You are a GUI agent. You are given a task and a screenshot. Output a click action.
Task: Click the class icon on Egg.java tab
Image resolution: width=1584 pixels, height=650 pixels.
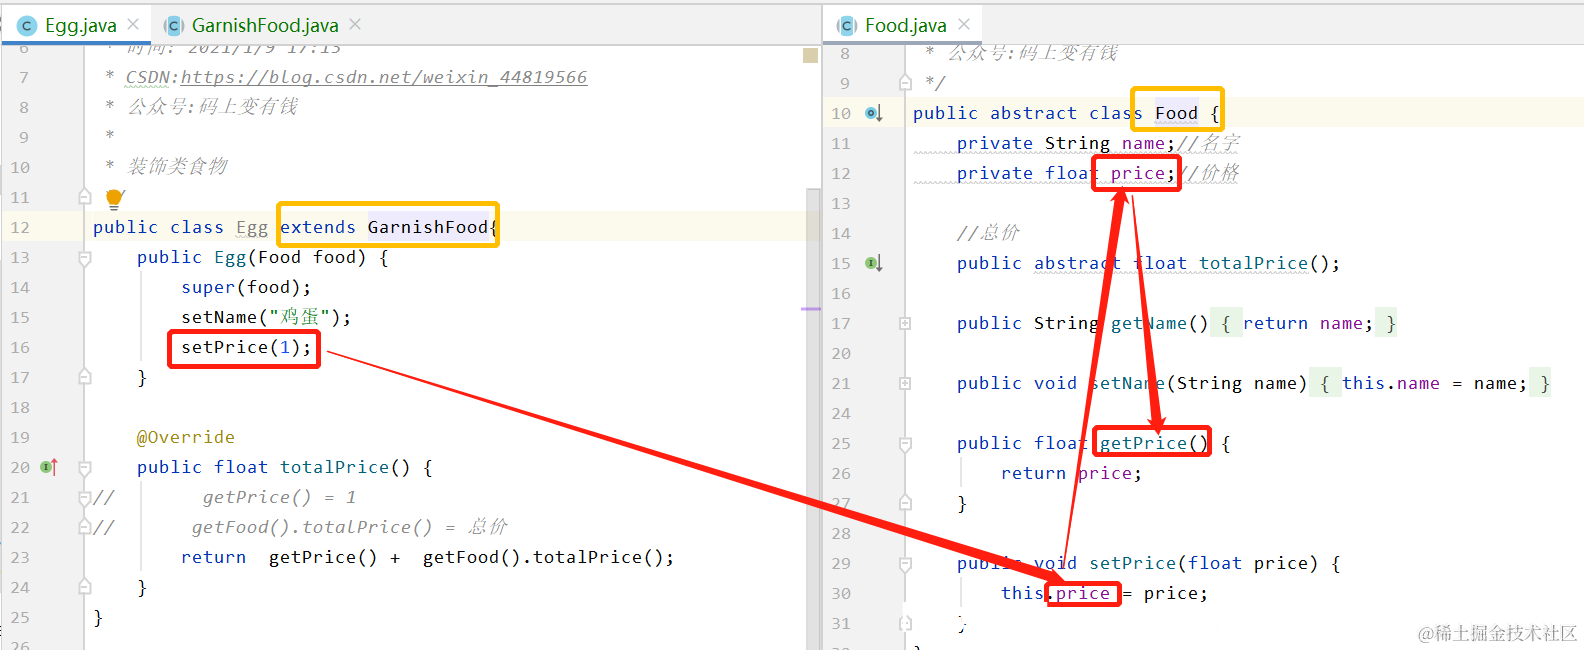pyautogui.click(x=27, y=25)
